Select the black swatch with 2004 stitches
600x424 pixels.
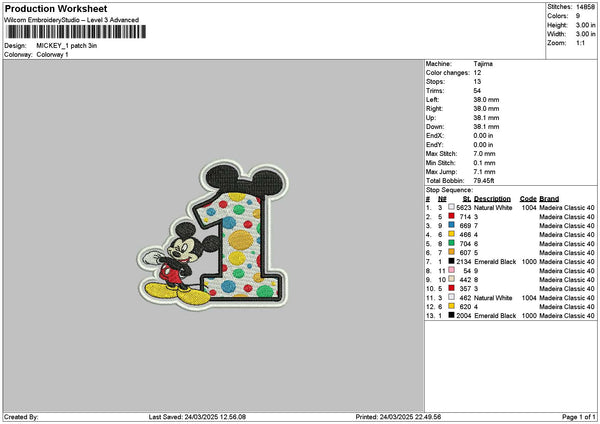point(452,315)
